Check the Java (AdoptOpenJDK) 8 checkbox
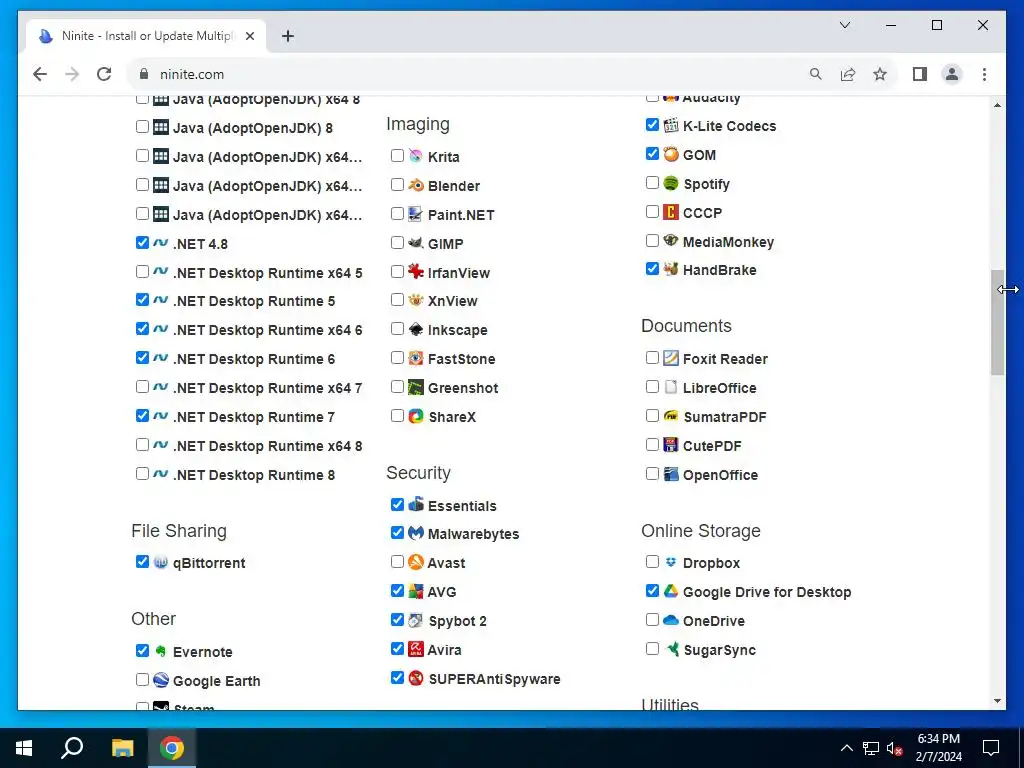Viewport: 1024px width, 768px height. click(142, 127)
